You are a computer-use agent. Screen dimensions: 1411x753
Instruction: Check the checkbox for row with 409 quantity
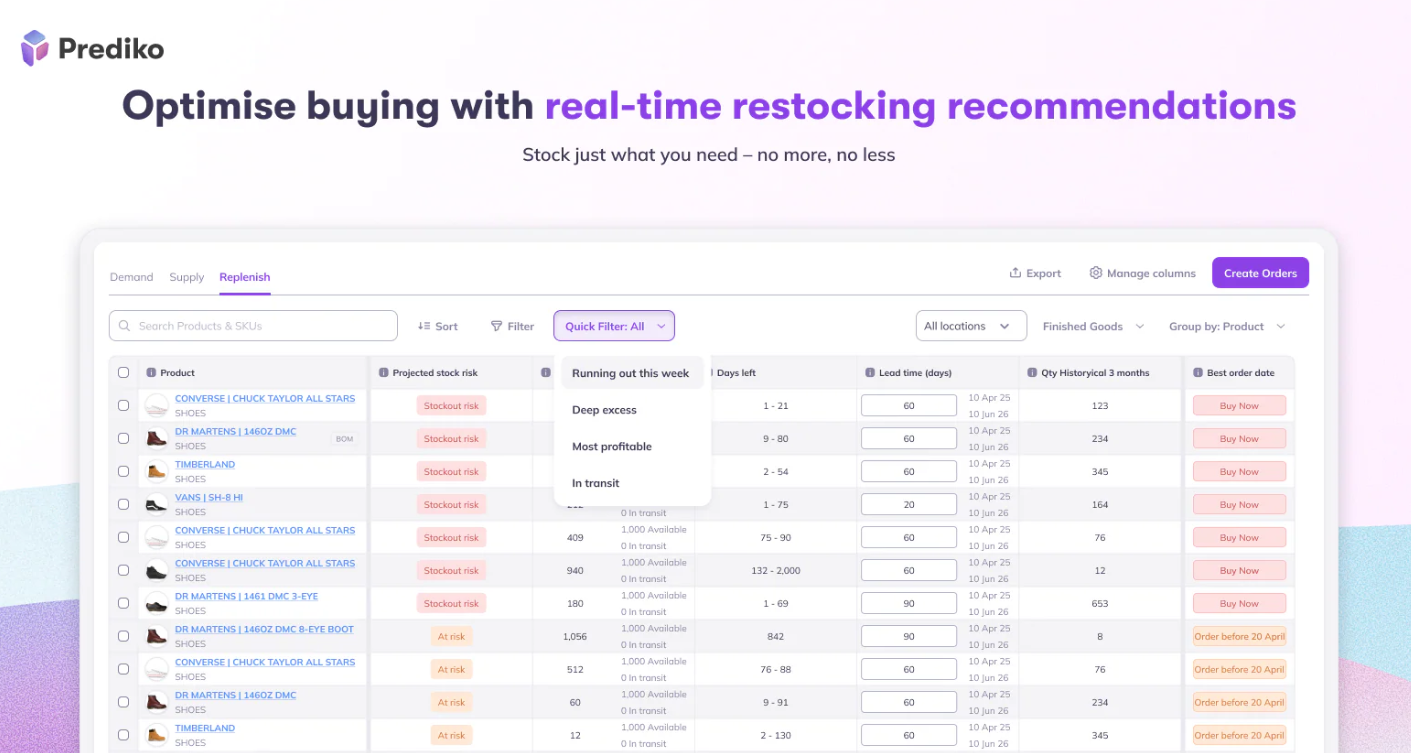[x=124, y=537]
